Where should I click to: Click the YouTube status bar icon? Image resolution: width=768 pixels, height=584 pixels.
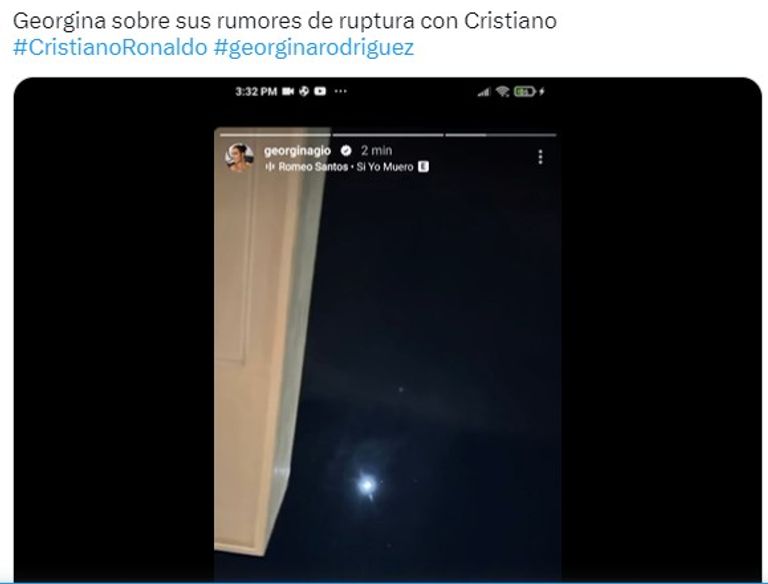pyautogui.click(x=320, y=91)
